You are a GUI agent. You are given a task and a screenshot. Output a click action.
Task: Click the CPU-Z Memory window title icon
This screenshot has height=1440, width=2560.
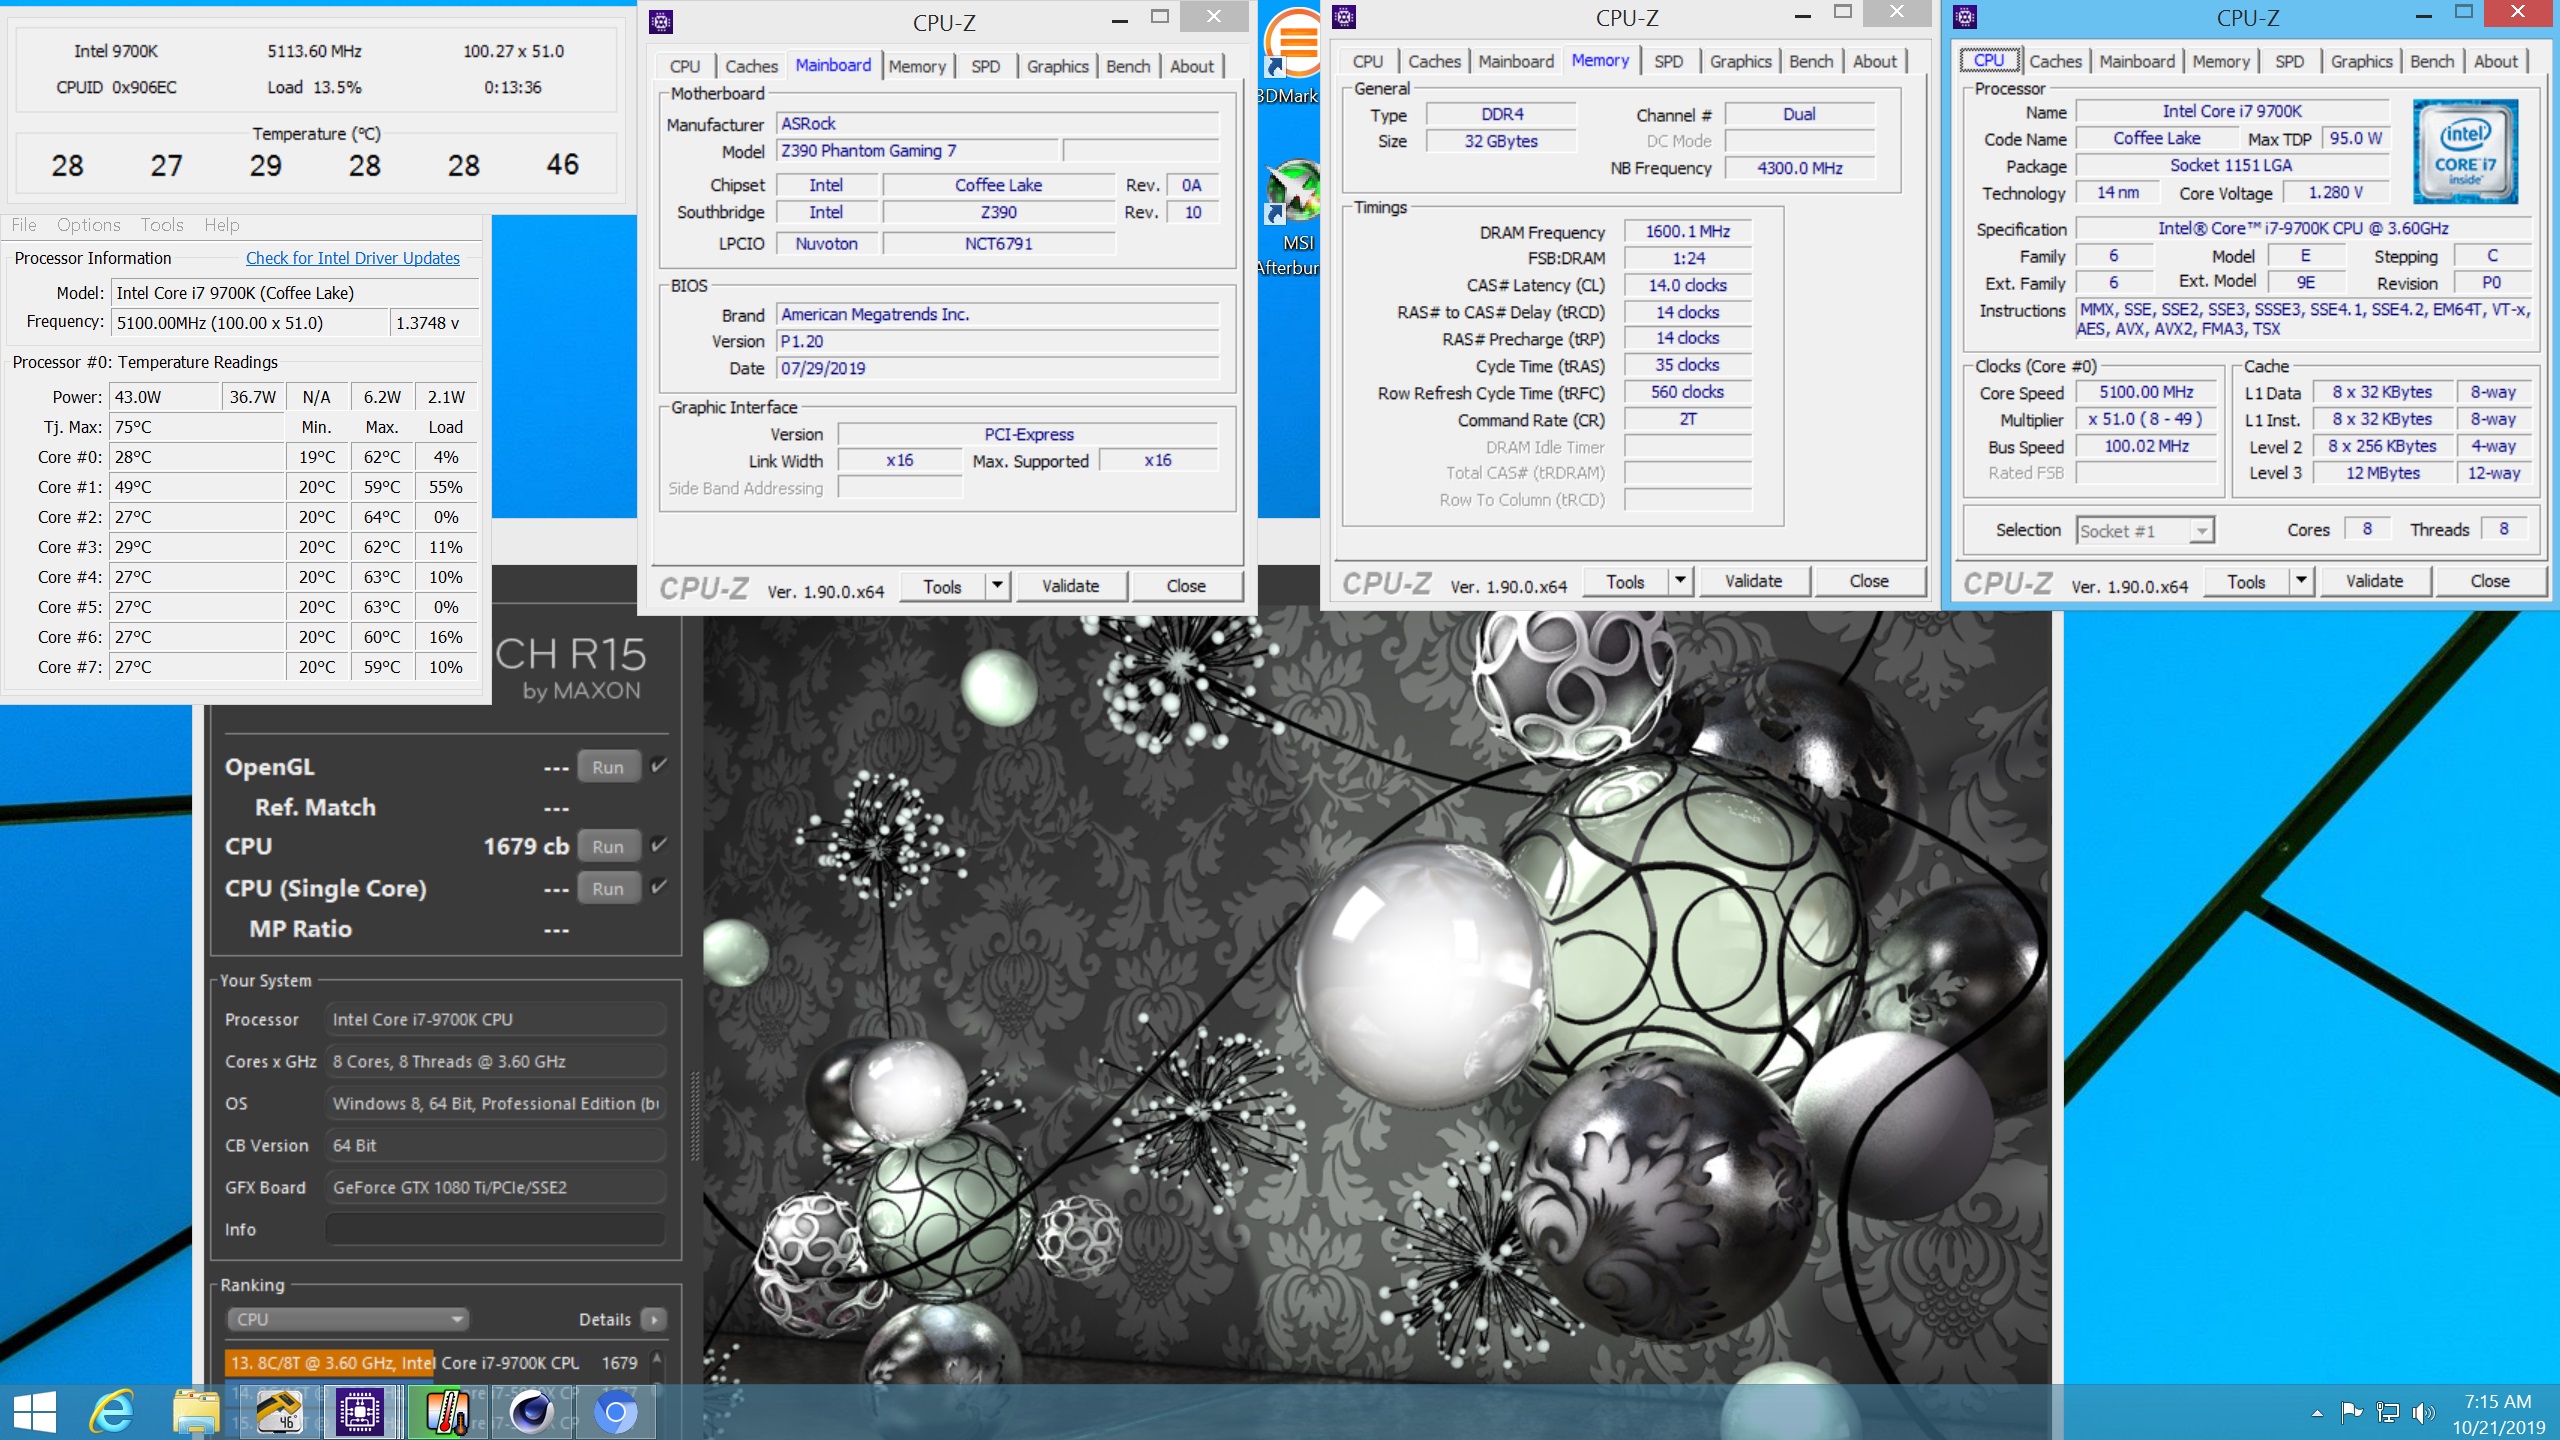coord(1344,16)
